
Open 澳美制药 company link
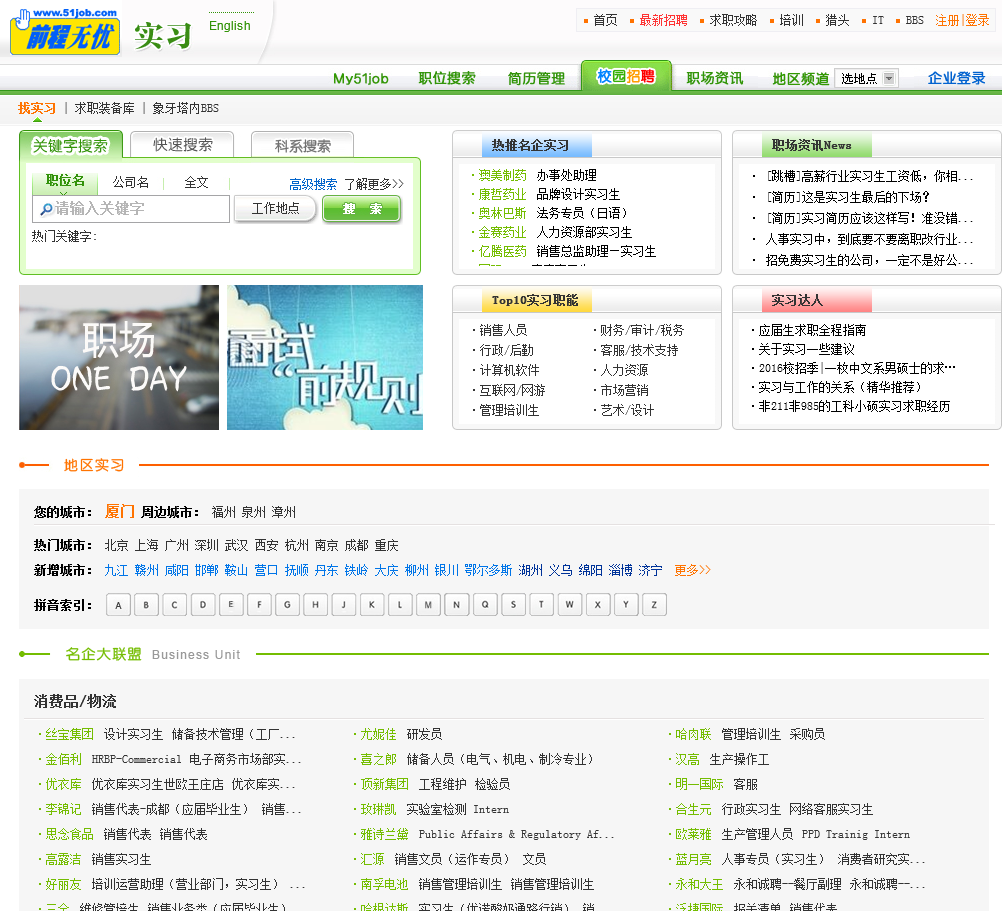point(502,175)
